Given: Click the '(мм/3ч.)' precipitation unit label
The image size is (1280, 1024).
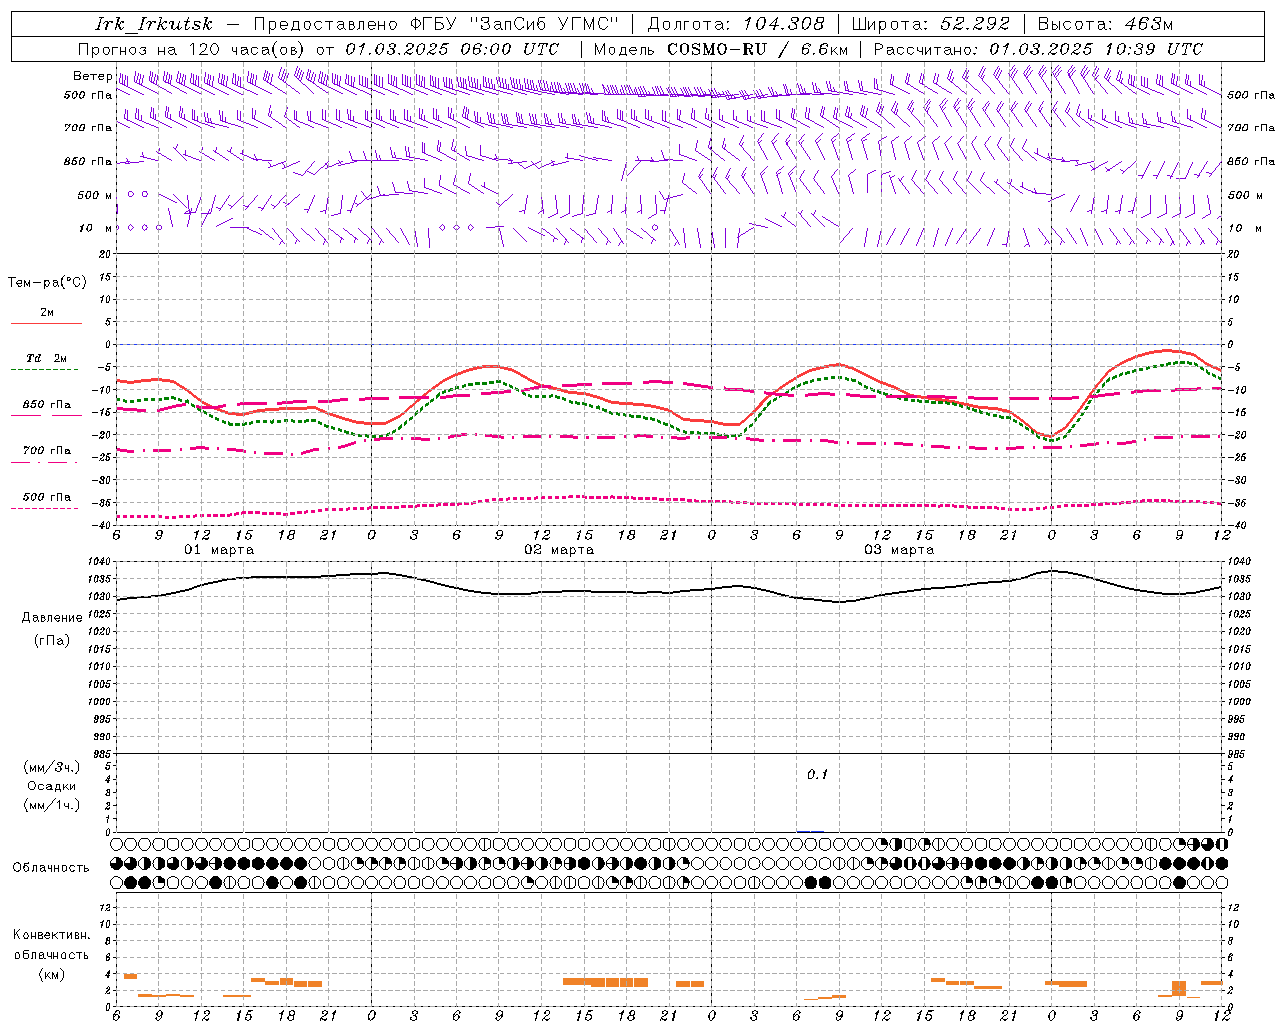Looking at the screenshot, I should pyautogui.click(x=52, y=767).
